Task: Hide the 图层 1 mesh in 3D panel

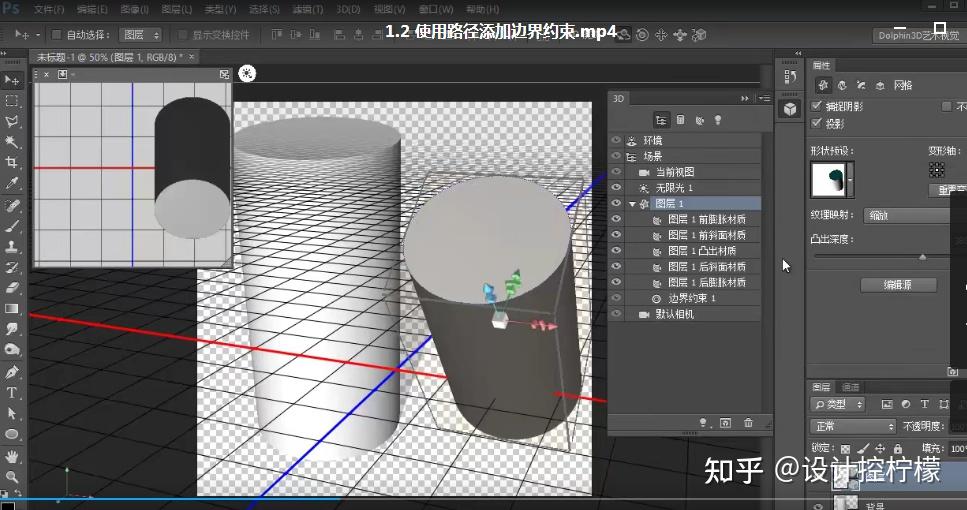Action: coord(615,203)
